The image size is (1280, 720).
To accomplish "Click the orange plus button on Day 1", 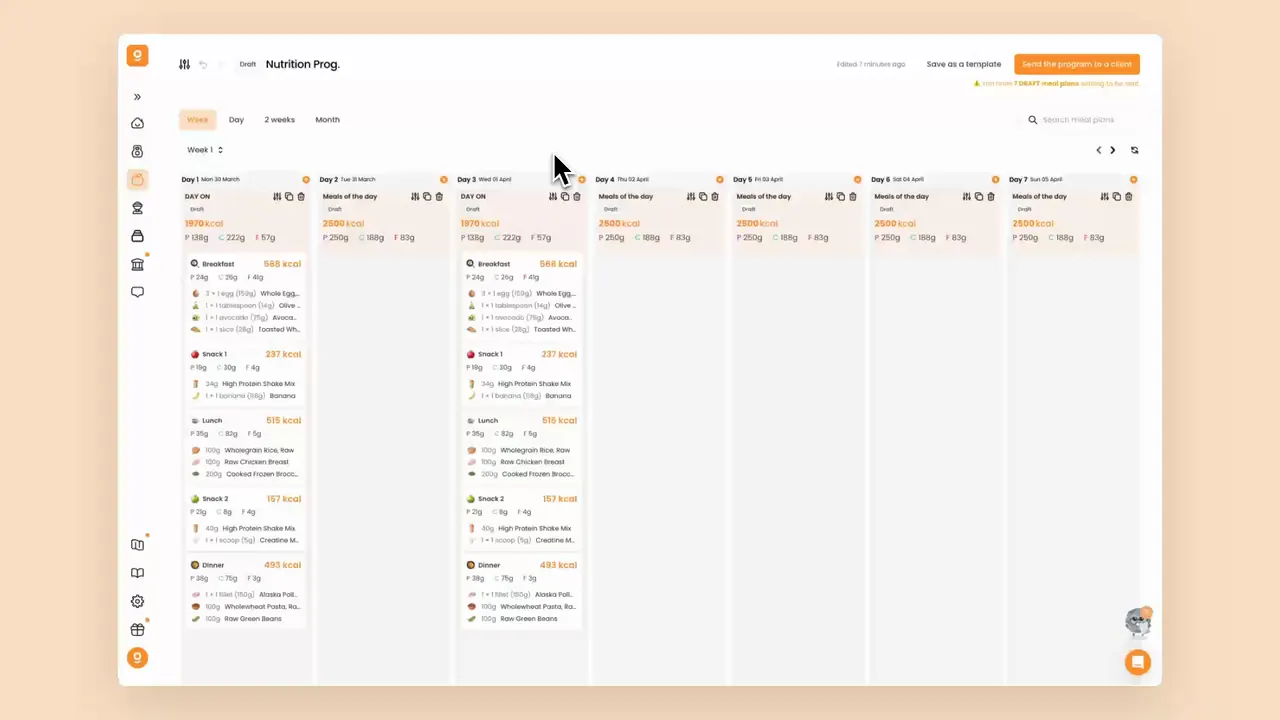I will tap(306, 180).
